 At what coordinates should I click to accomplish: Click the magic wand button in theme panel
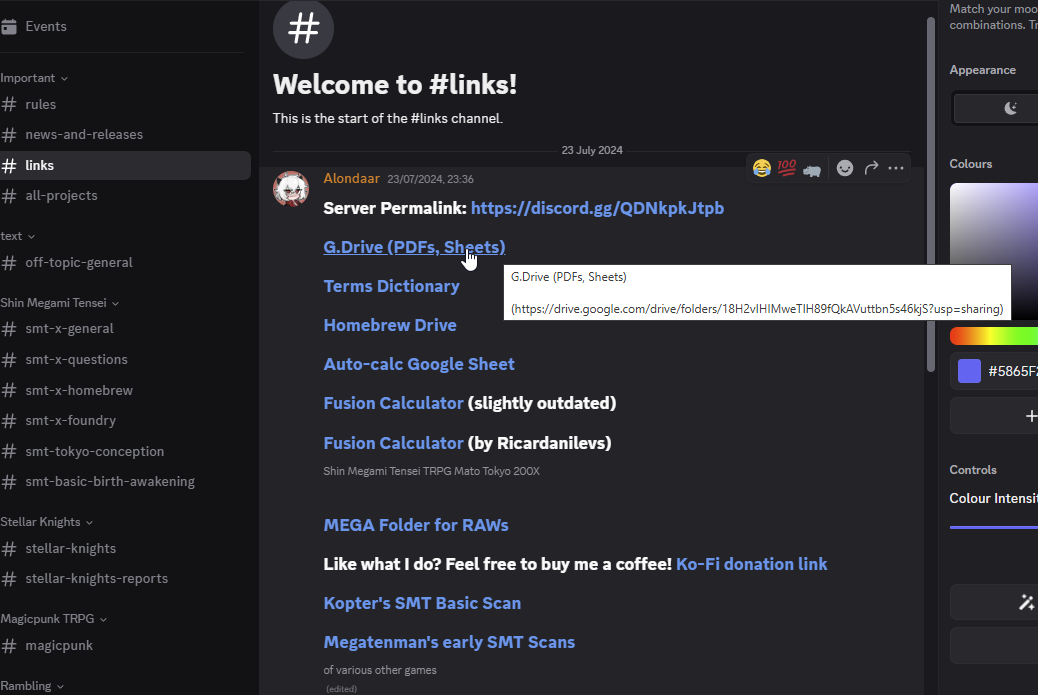(995, 602)
